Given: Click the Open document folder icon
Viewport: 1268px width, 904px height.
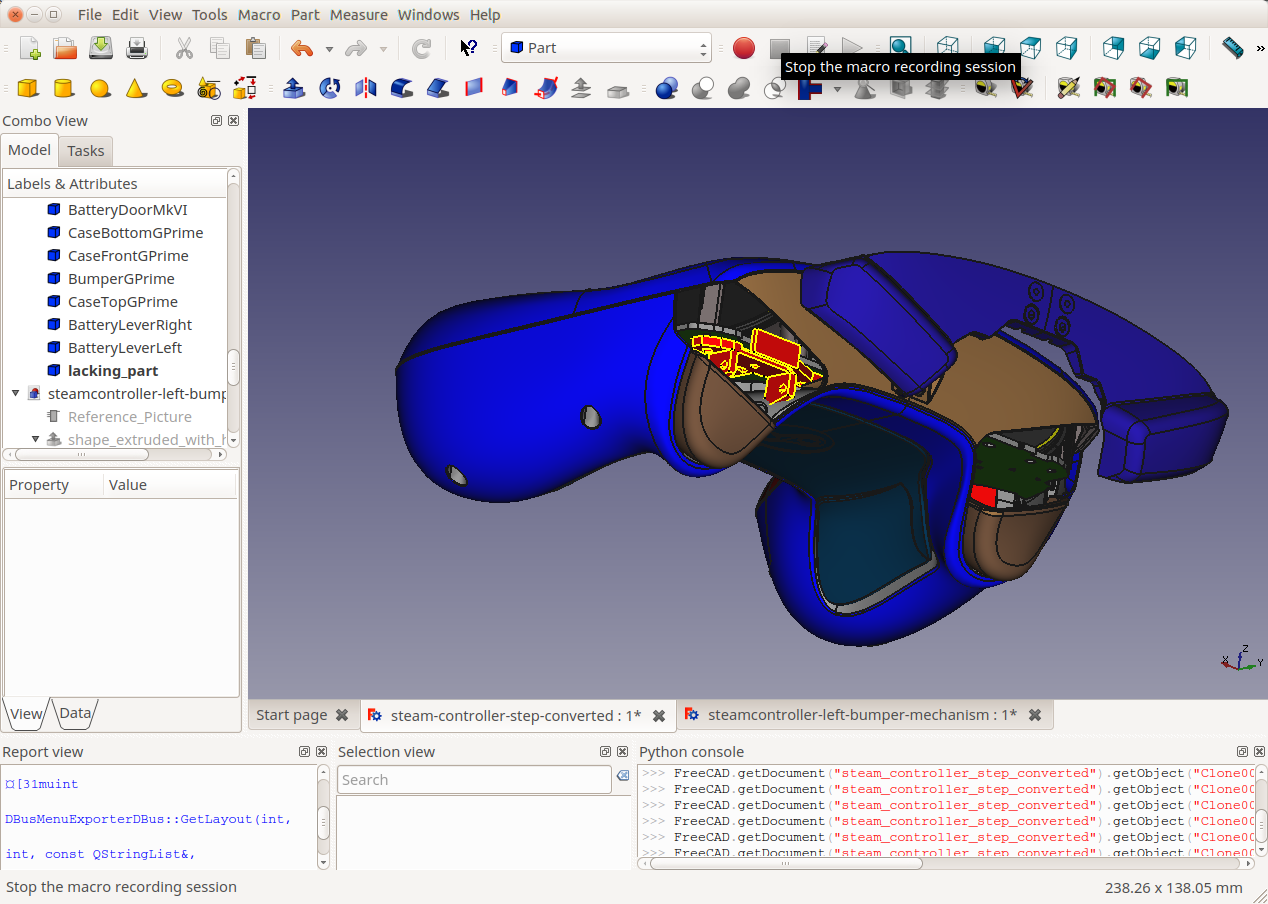Looking at the screenshot, I should (x=65, y=48).
